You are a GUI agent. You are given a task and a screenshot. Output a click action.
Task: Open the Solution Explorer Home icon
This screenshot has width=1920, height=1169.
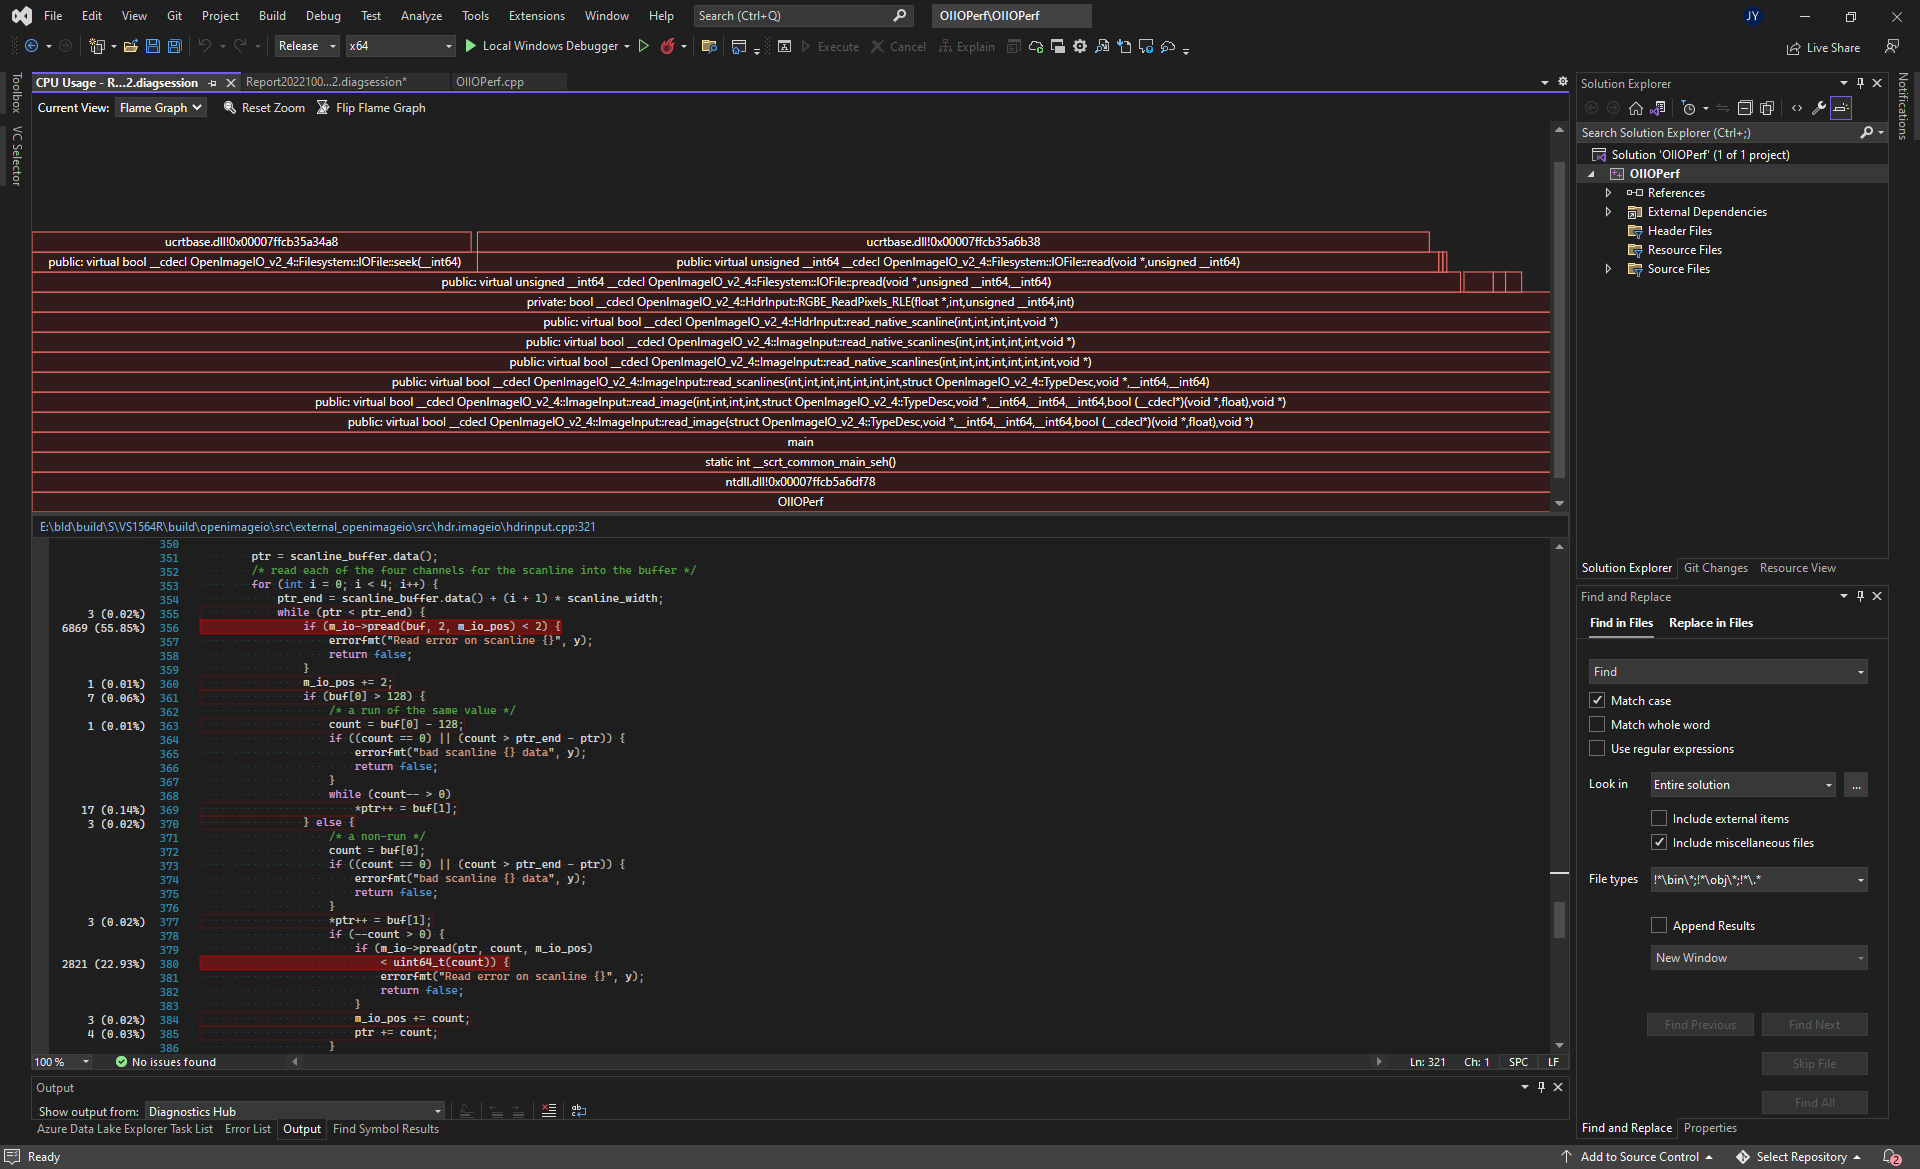(x=1636, y=107)
